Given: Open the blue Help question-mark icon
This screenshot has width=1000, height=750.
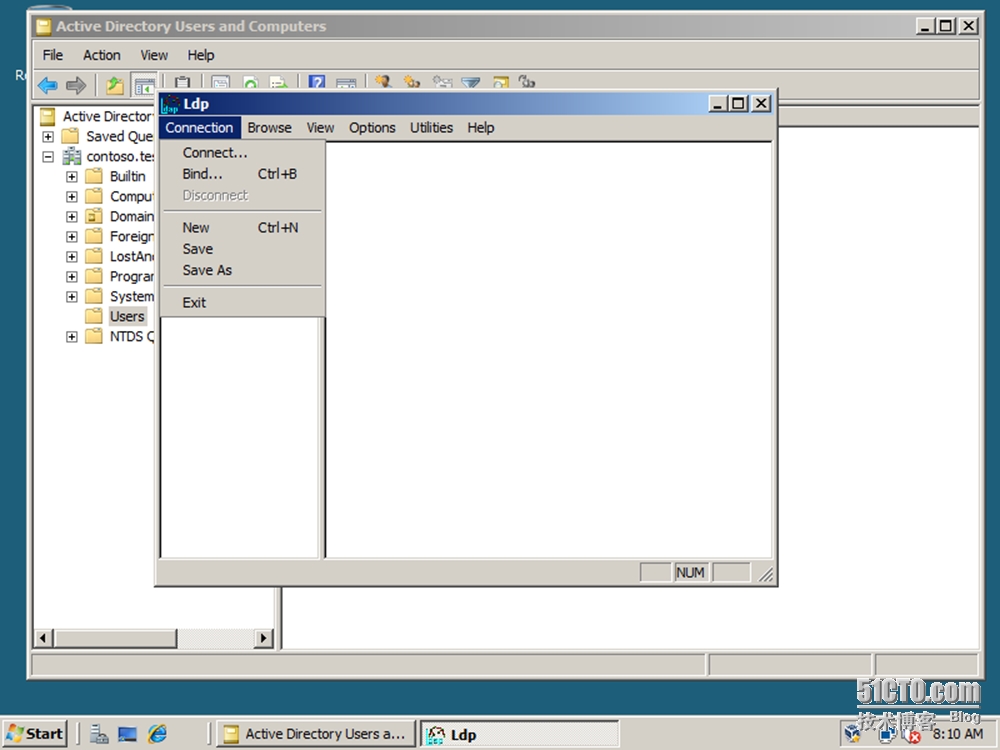Looking at the screenshot, I should [317, 82].
